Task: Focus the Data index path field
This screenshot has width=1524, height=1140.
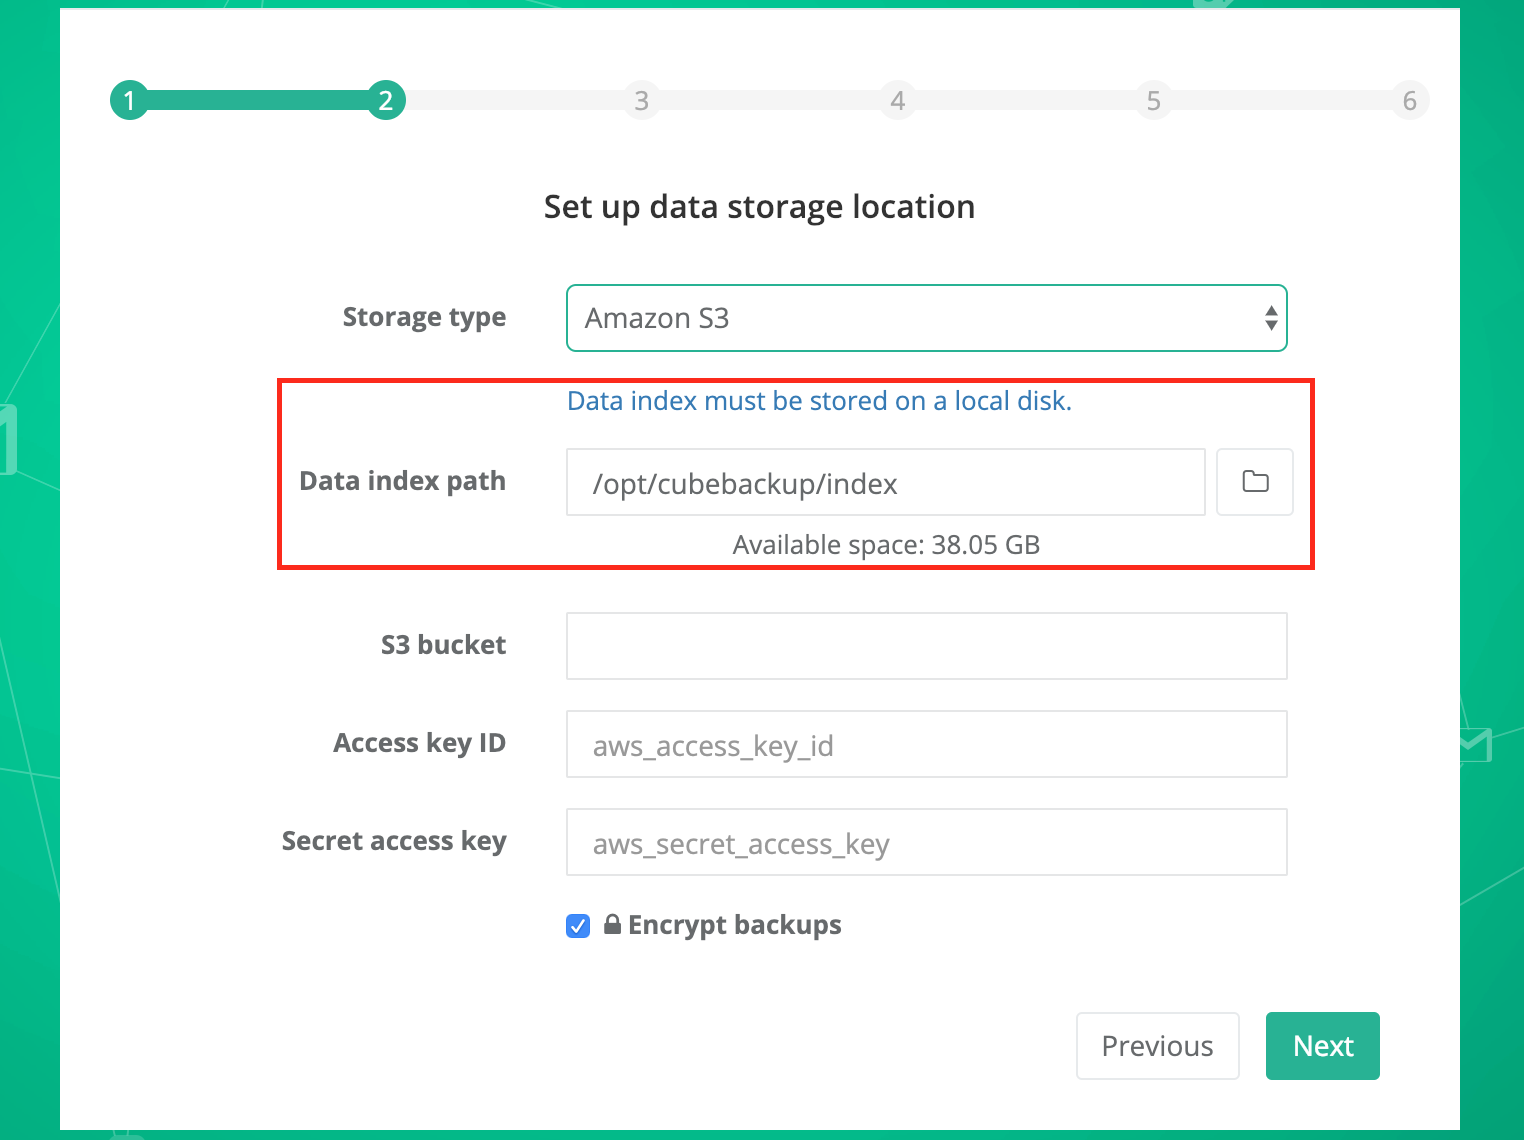Action: point(885,482)
